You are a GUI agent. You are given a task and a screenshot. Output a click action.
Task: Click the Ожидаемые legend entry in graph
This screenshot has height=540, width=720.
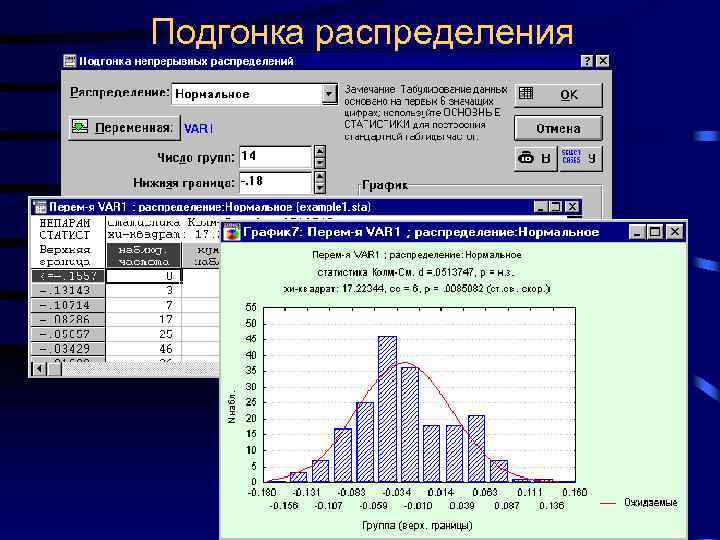[x=639, y=502]
